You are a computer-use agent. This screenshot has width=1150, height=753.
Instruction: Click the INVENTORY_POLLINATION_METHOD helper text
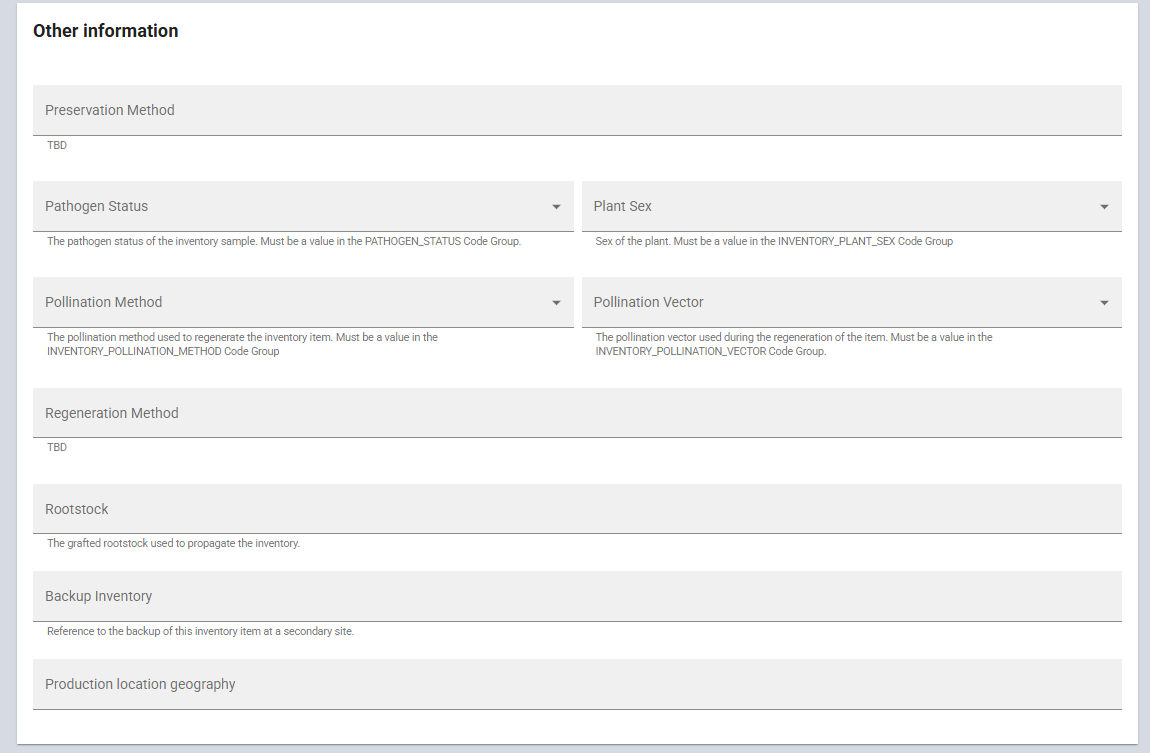[163, 352]
